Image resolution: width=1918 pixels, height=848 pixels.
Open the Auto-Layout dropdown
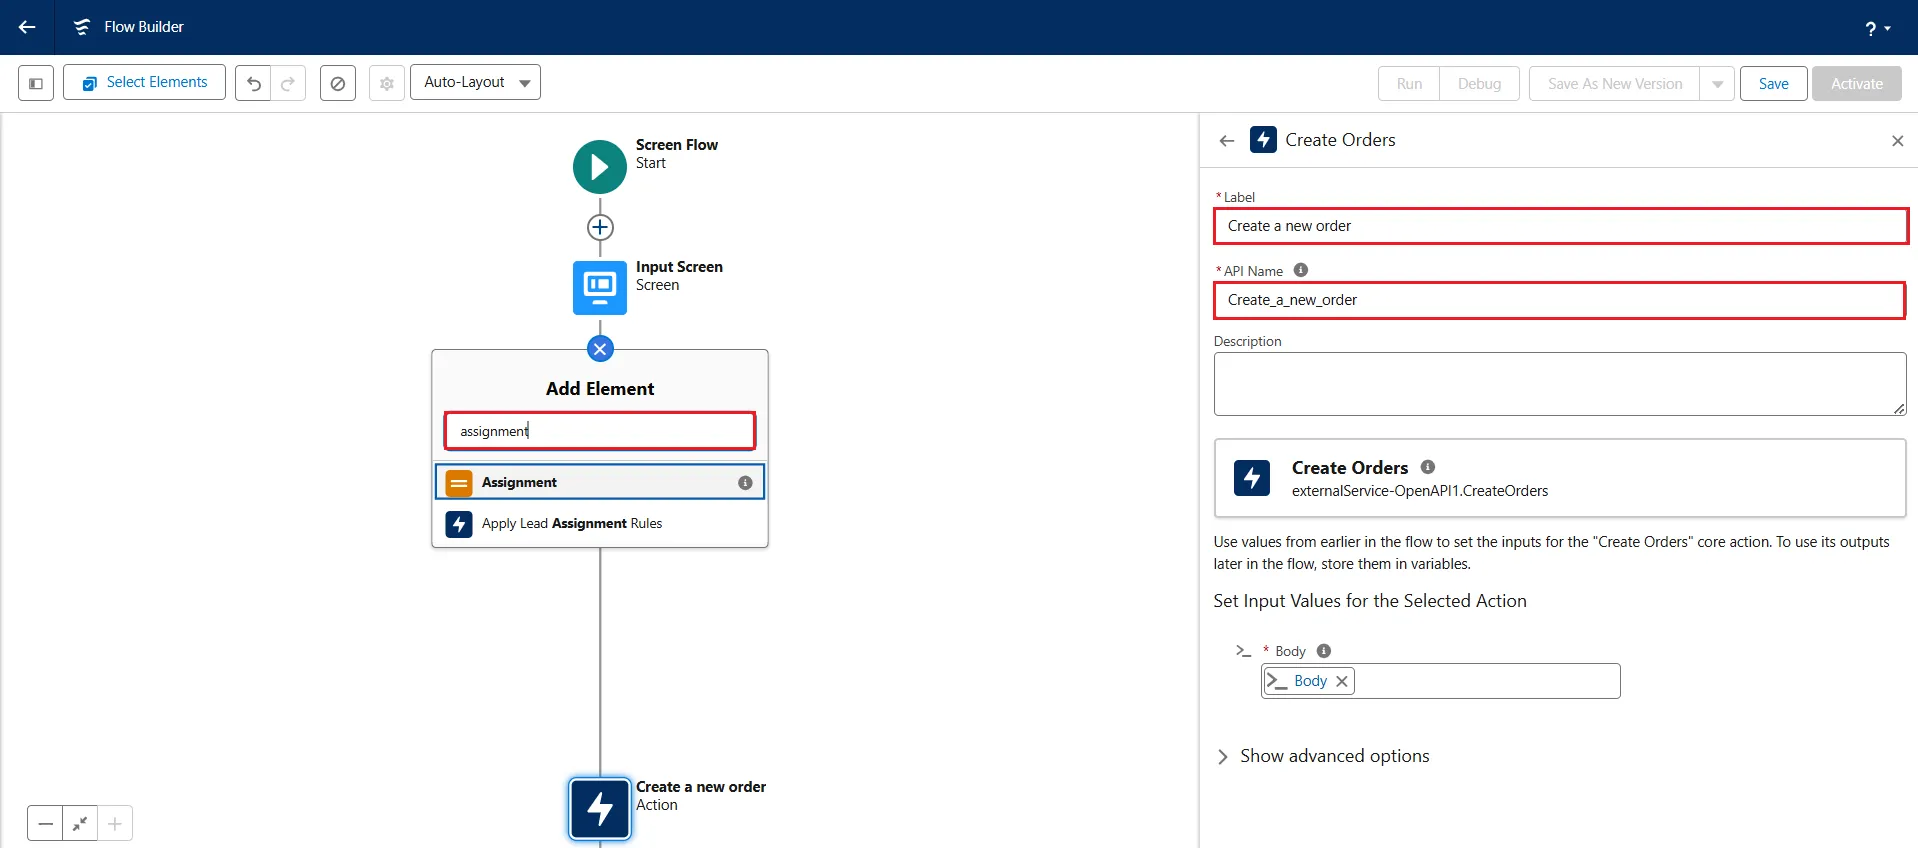pyautogui.click(x=475, y=82)
